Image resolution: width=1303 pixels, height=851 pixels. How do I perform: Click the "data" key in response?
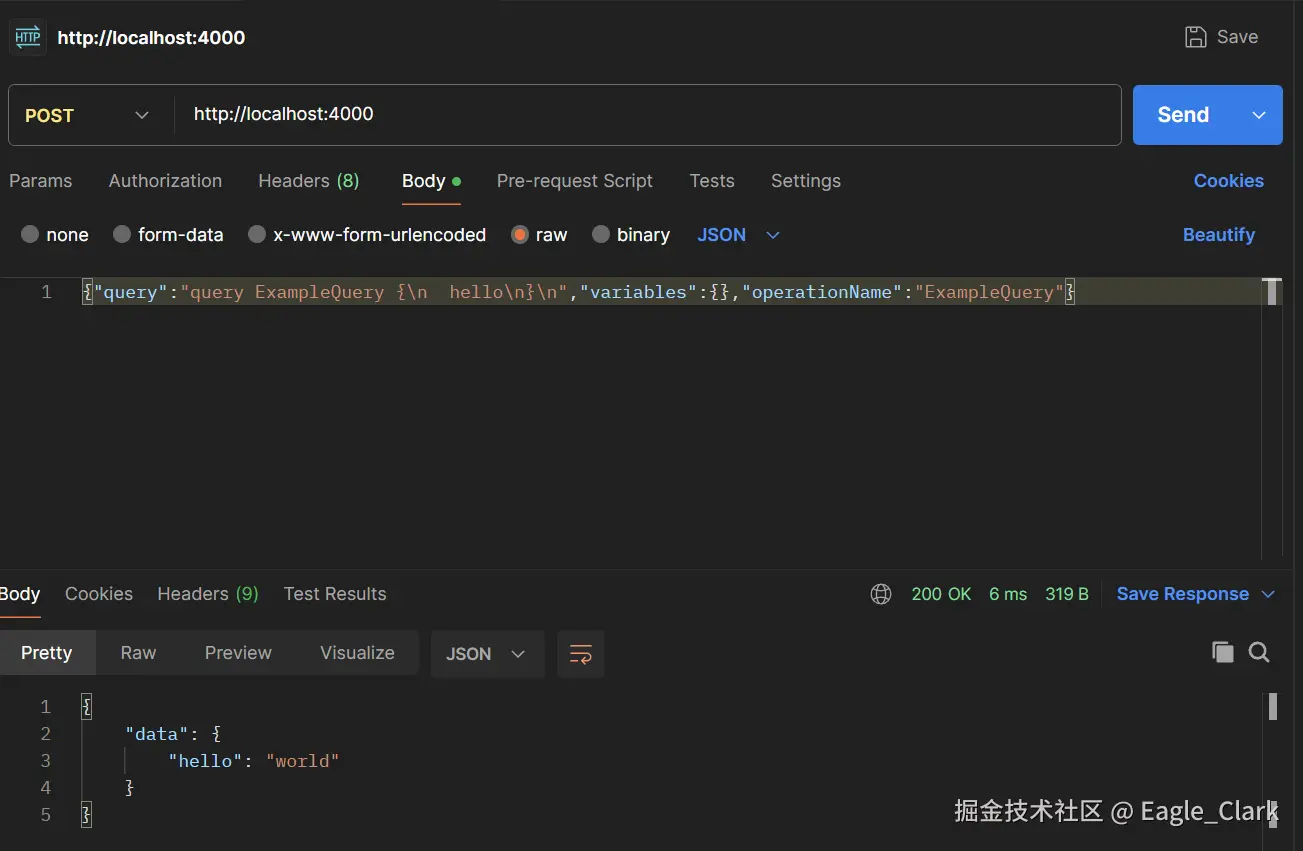click(x=157, y=734)
